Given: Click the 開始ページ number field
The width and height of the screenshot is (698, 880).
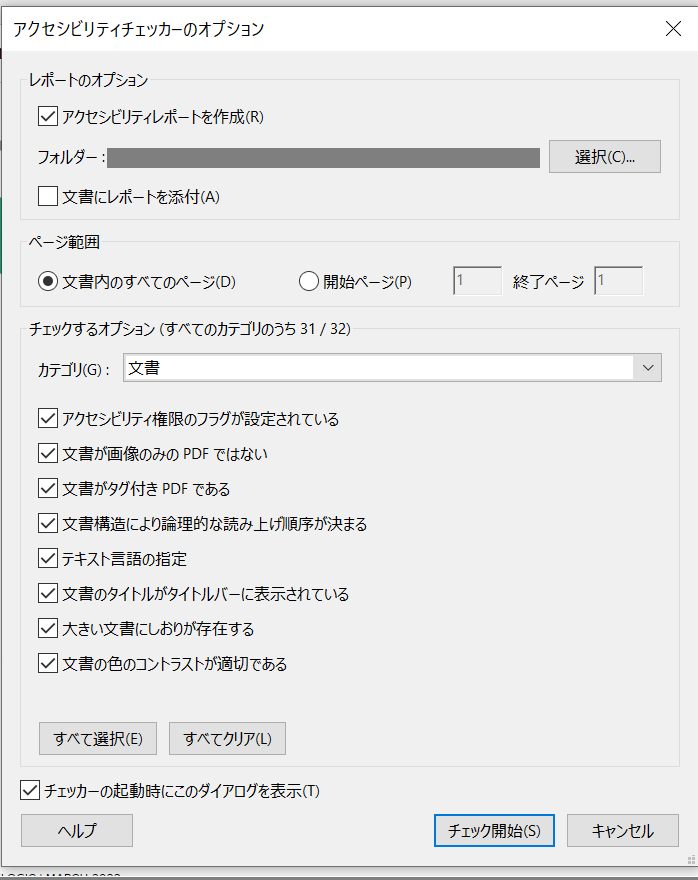Looking at the screenshot, I should tap(477, 281).
